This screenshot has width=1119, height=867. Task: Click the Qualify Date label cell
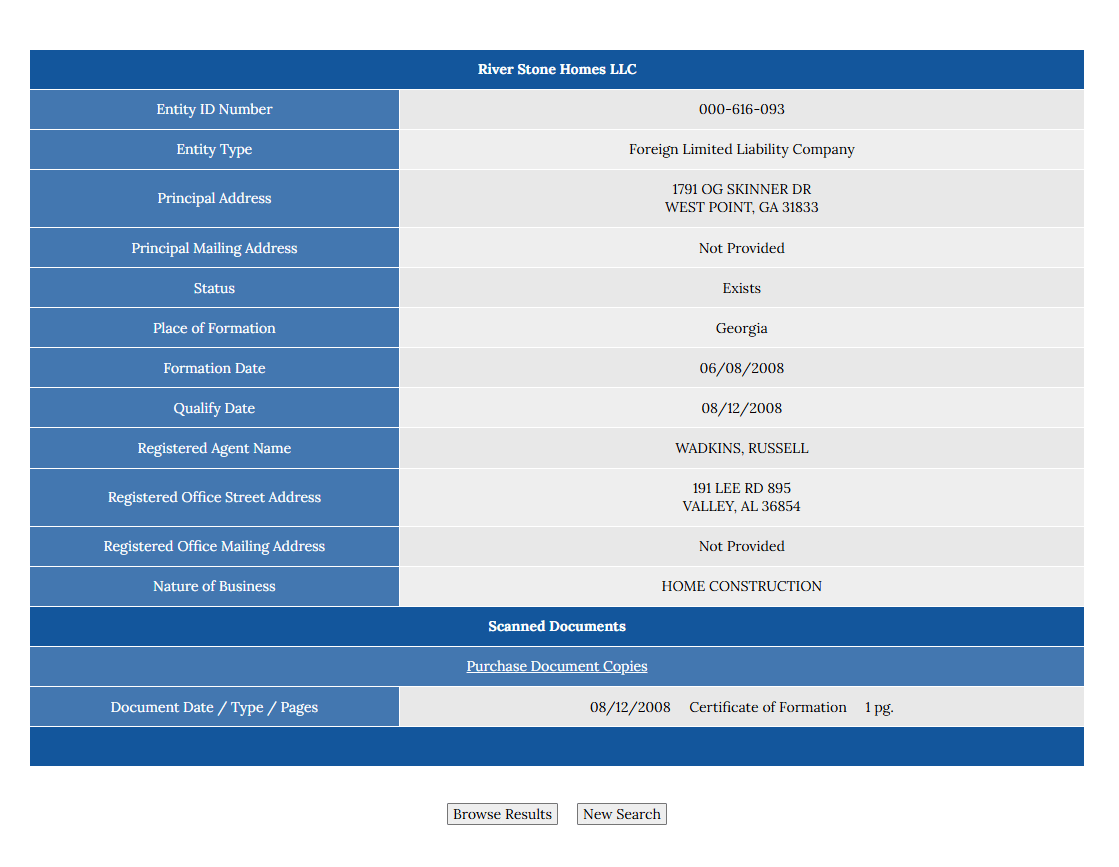click(x=214, y=408)
